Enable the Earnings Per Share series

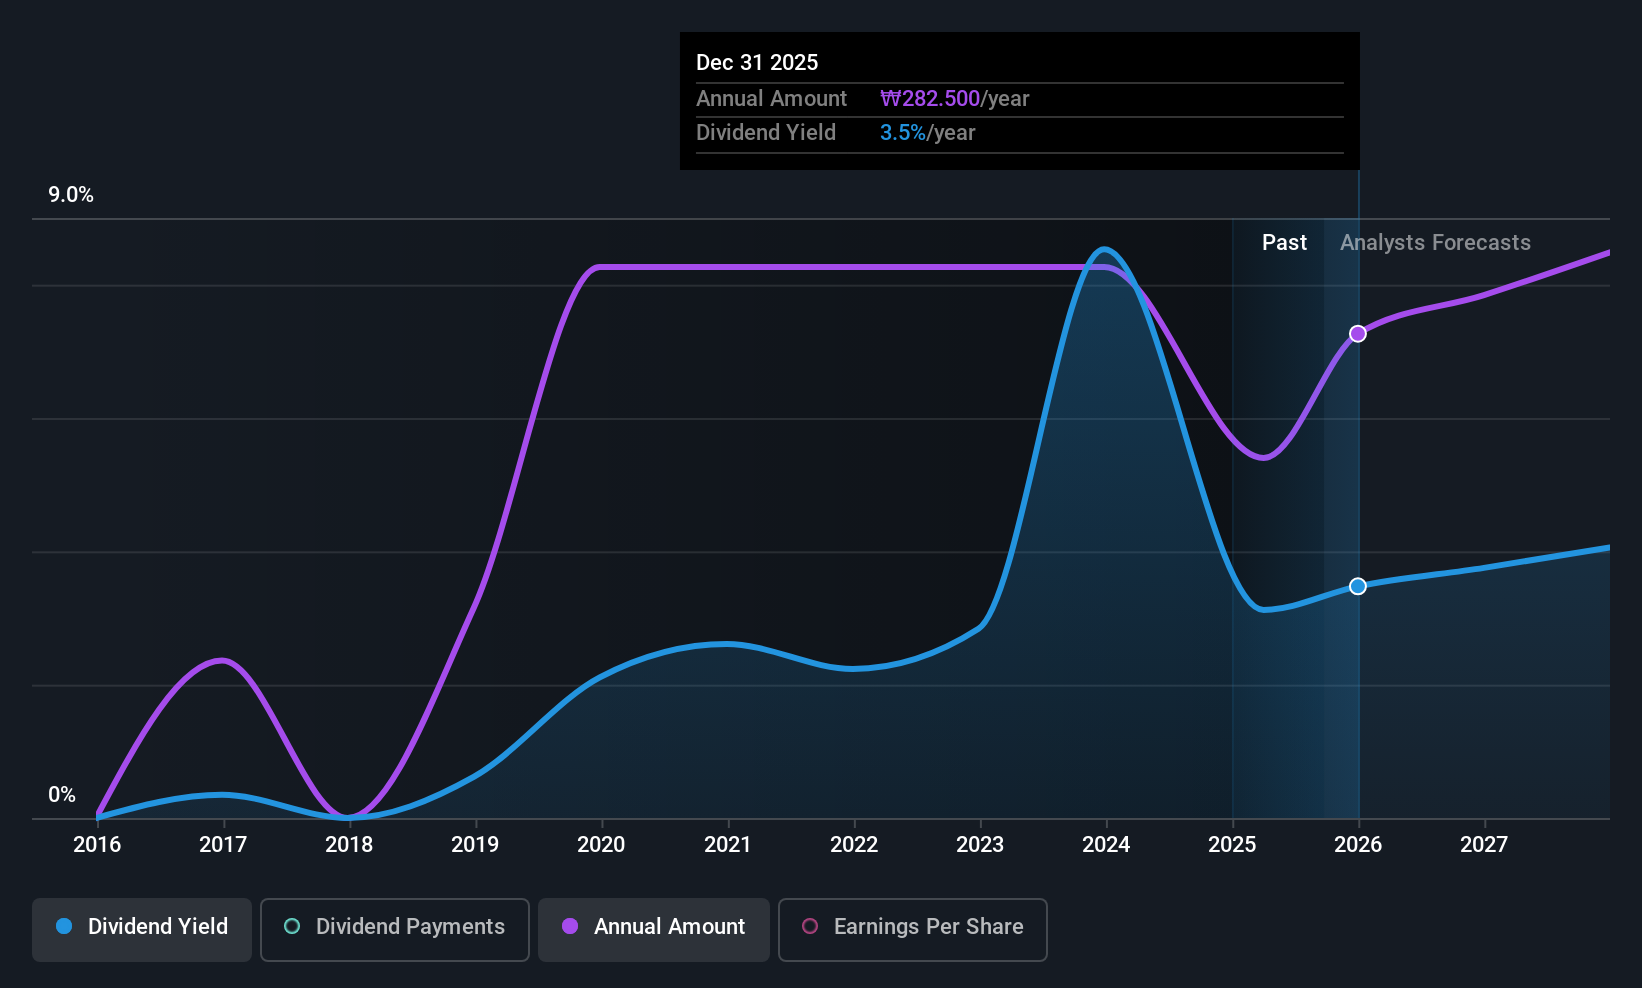913,930
